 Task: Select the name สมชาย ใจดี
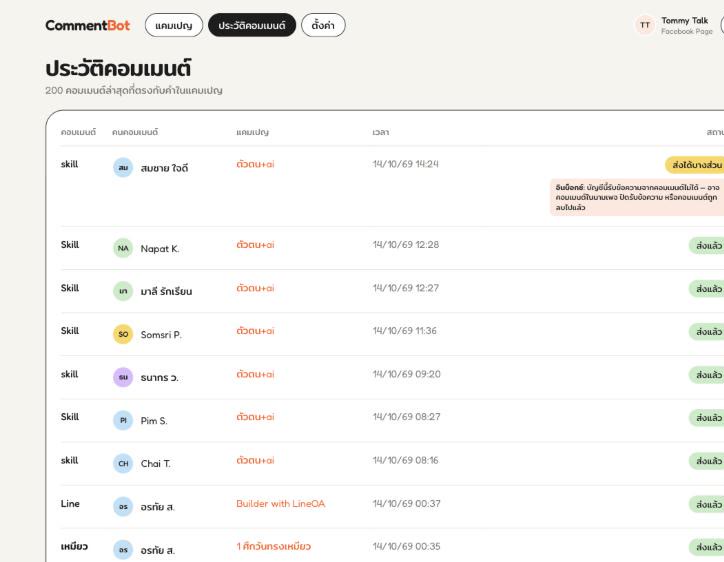click(164, 168)
